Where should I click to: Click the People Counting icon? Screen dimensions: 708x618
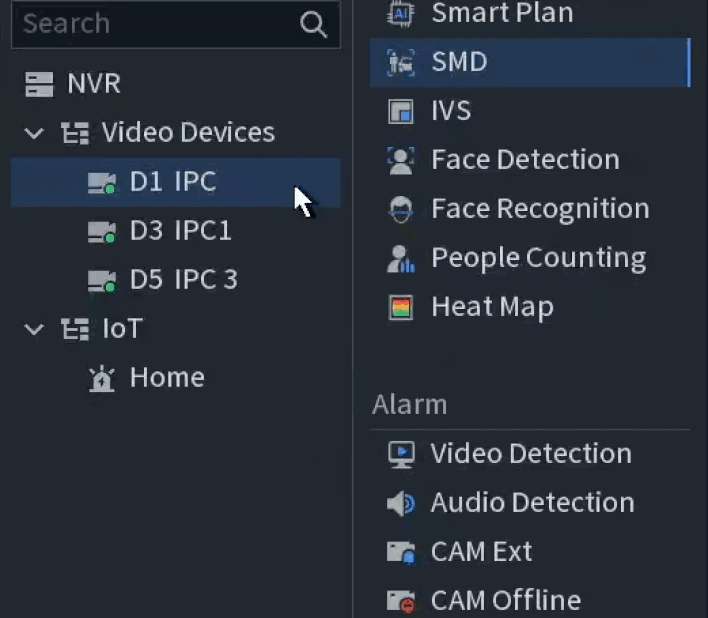coord(401,258)
